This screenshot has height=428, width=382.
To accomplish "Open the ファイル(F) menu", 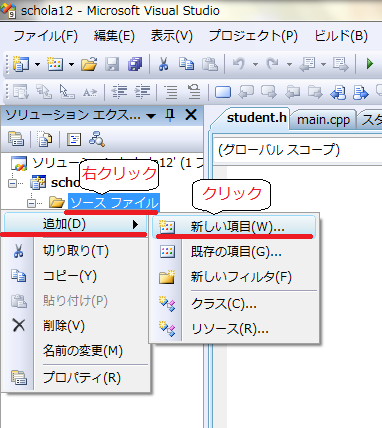I will 45,36.
